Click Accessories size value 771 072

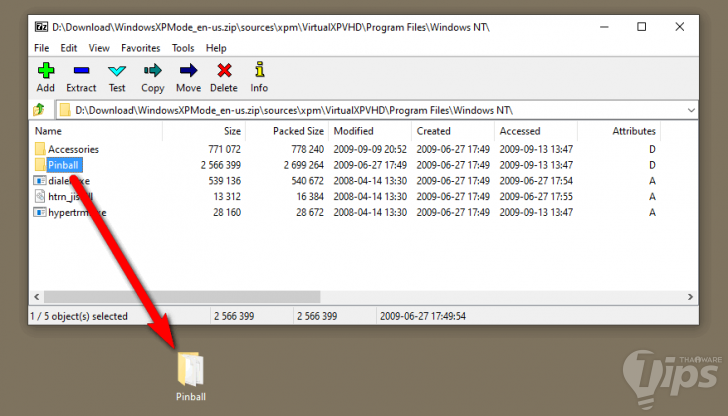pyautogui.click(x=224, y=149)
